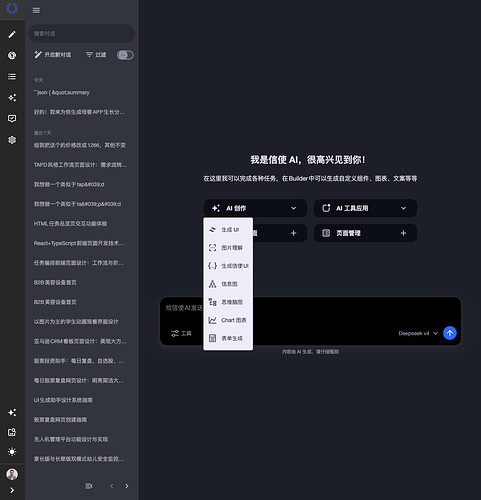This screenshot has width=481, height=500.
Task: Click the line chart icon for Chart 图表
Action: [x=212, y=320]
